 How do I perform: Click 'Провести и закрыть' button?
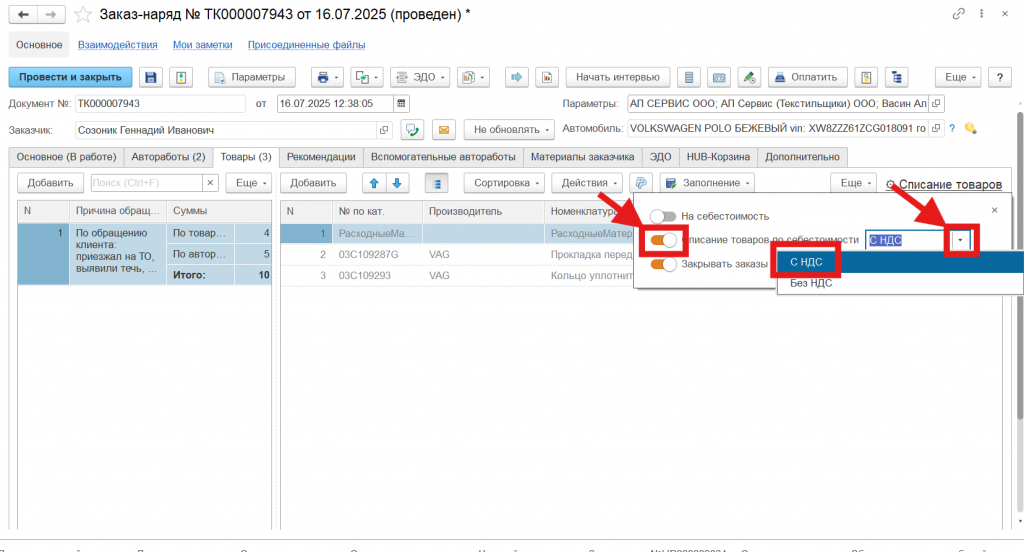tap(70, 77)
